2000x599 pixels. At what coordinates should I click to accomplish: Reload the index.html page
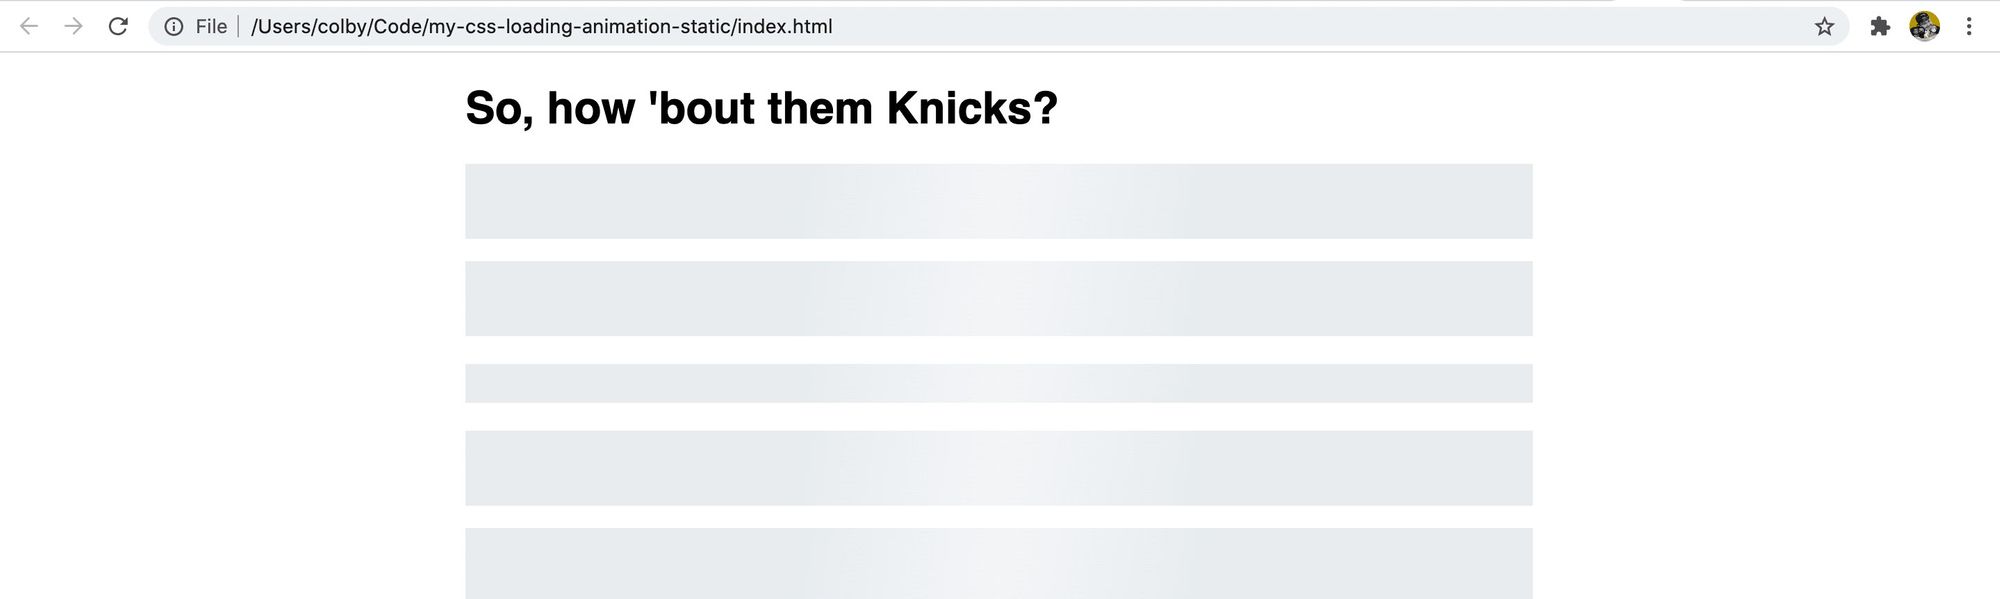click(x=118, y=27)
